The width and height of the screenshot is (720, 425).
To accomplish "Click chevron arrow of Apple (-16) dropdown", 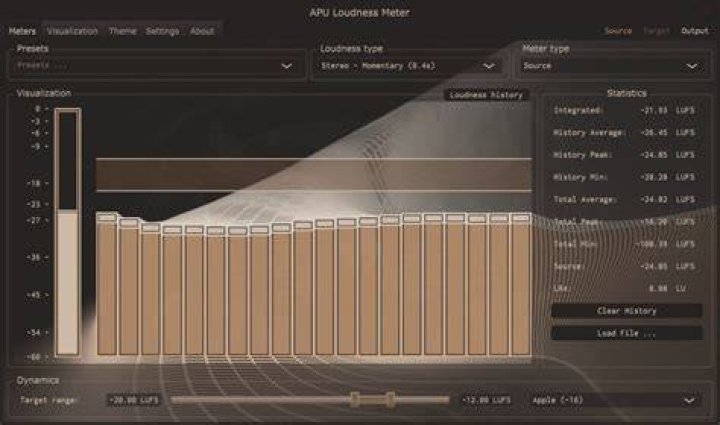I will 689,401.
